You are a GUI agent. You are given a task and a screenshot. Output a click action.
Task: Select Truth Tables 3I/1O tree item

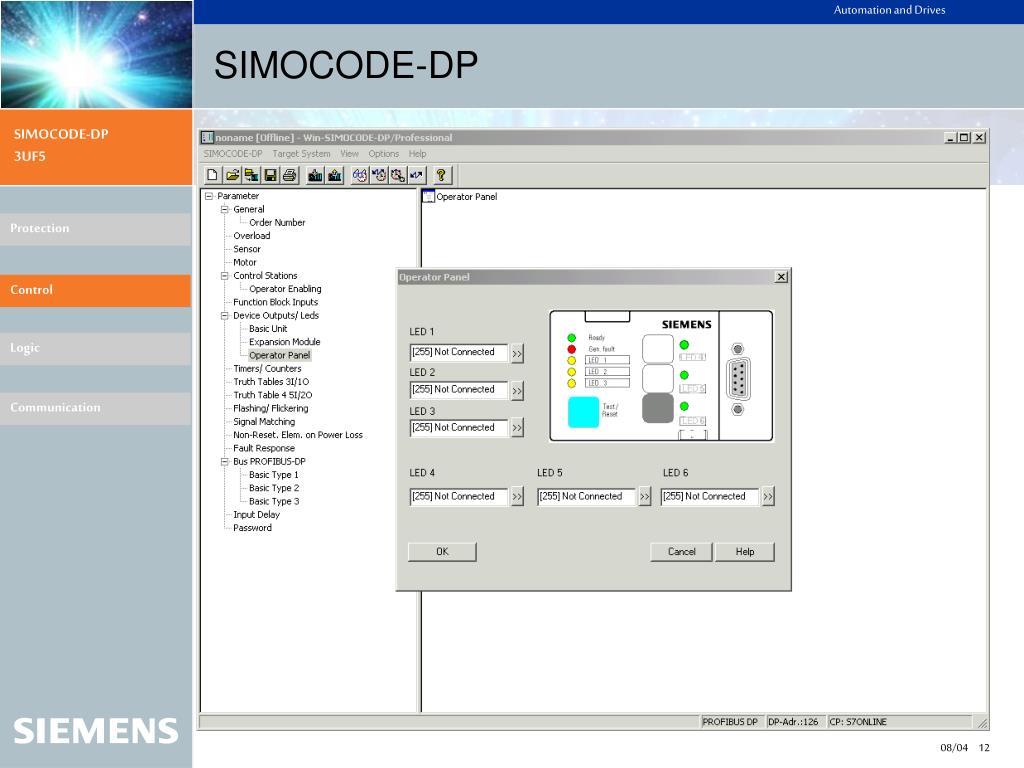click(271, 382)
